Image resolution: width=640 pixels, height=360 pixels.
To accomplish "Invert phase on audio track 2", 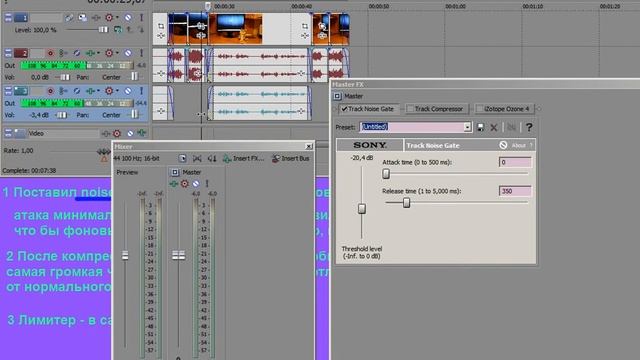I will (x=76, y=53).
